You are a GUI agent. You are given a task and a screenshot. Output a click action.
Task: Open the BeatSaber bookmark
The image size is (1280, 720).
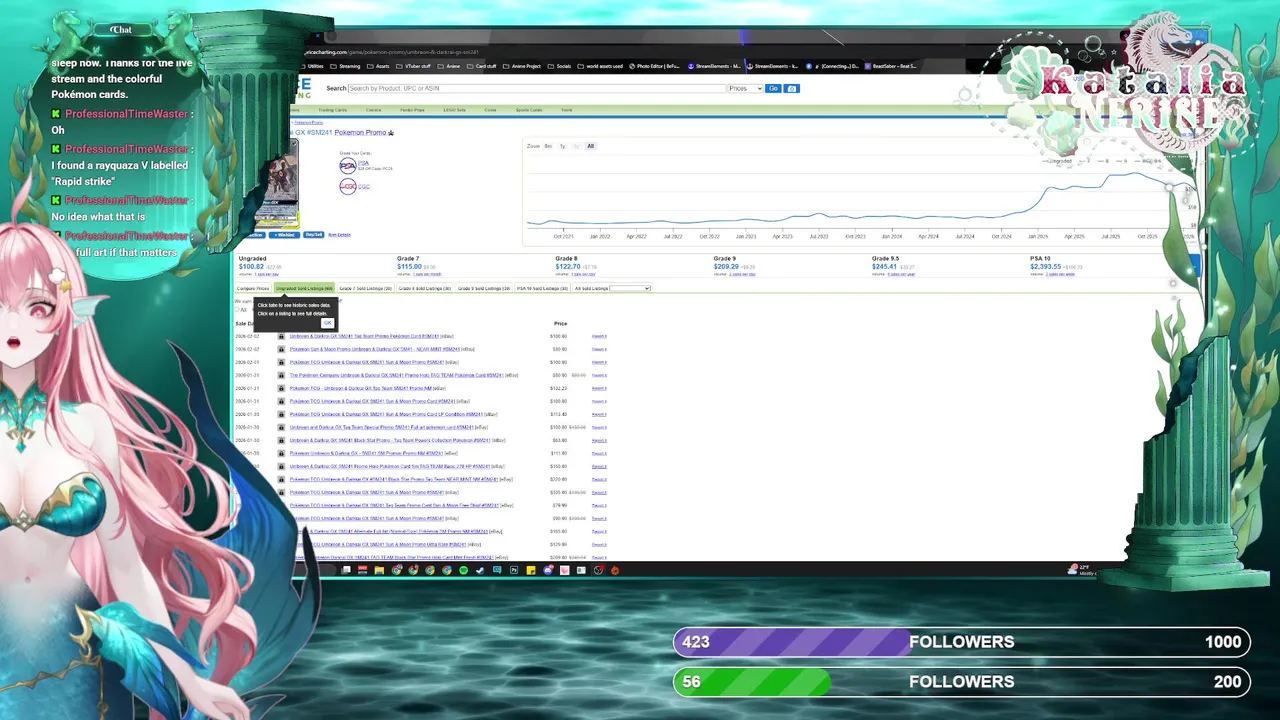tap(891, 66)
